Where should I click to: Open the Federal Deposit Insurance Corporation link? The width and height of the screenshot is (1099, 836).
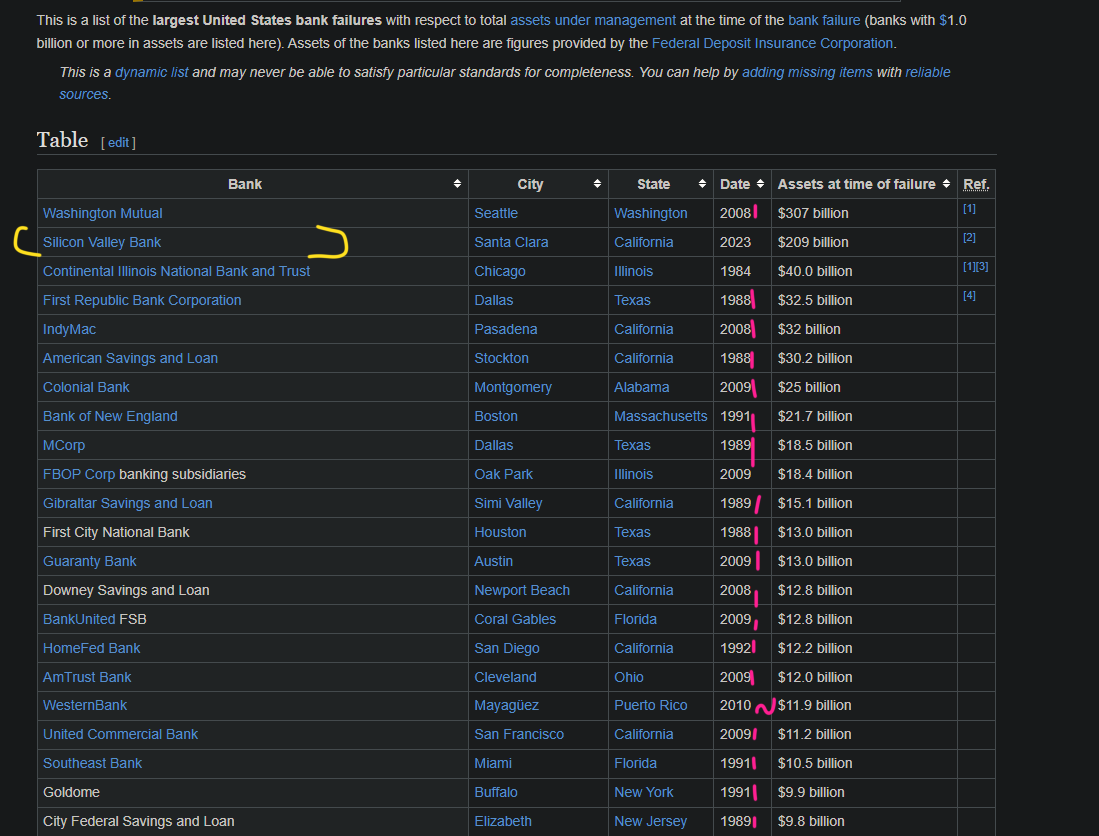coord(772,43)
